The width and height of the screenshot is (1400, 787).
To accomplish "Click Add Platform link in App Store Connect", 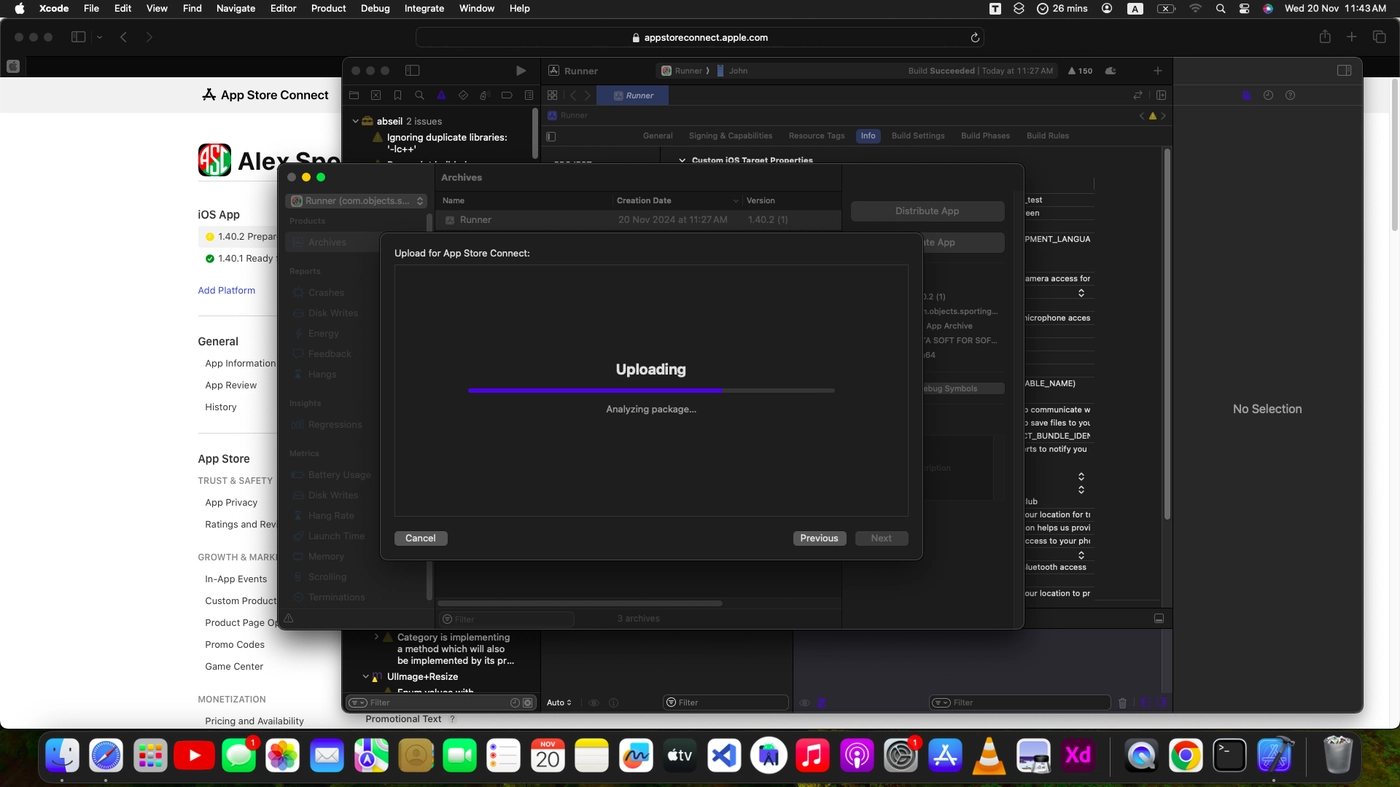I will click(x=226, y=290).
